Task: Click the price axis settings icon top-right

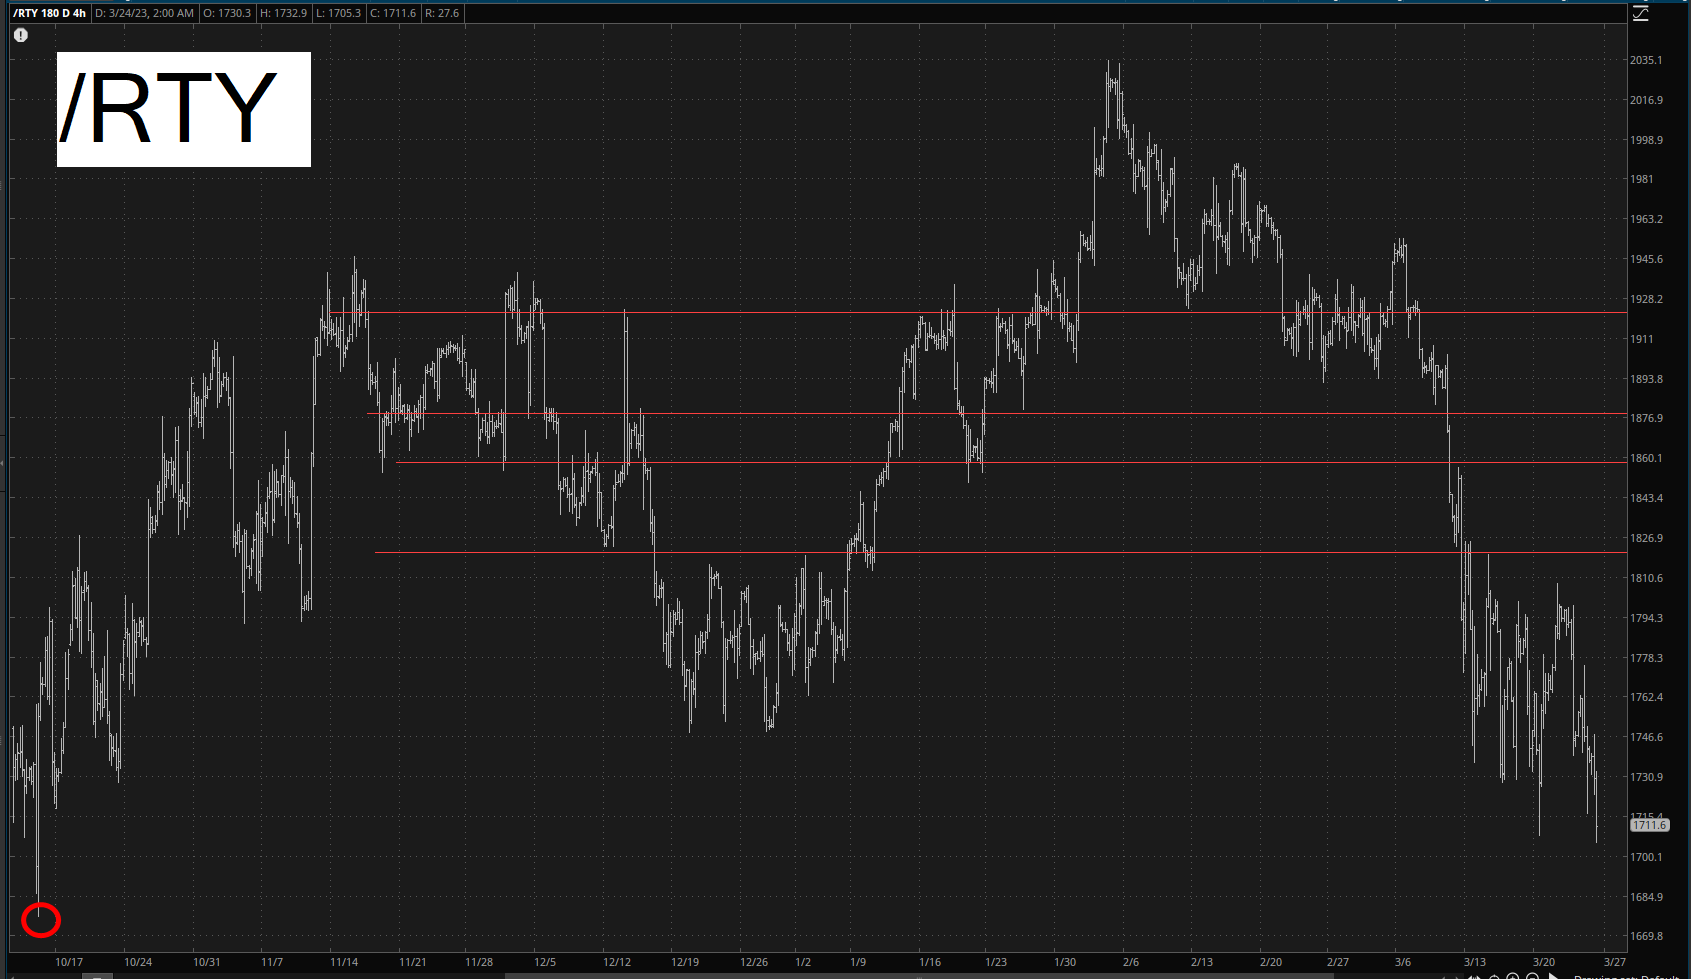Action: 1641,13
